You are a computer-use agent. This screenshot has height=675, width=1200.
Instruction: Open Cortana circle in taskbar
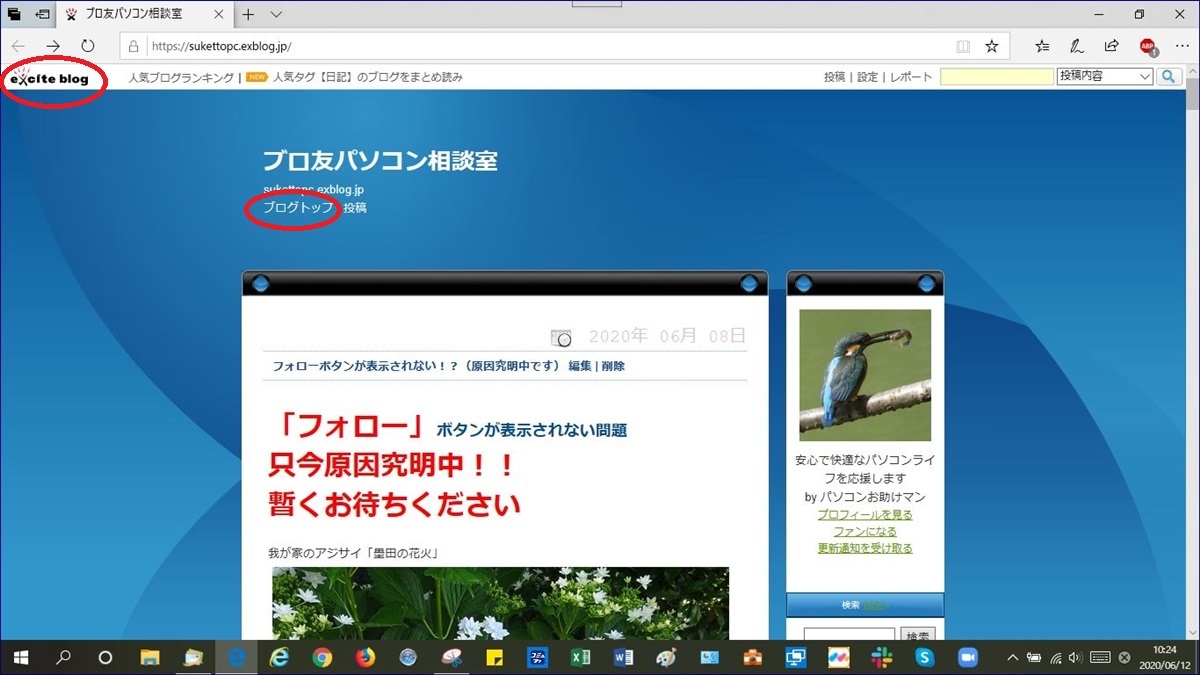[106, 657]
